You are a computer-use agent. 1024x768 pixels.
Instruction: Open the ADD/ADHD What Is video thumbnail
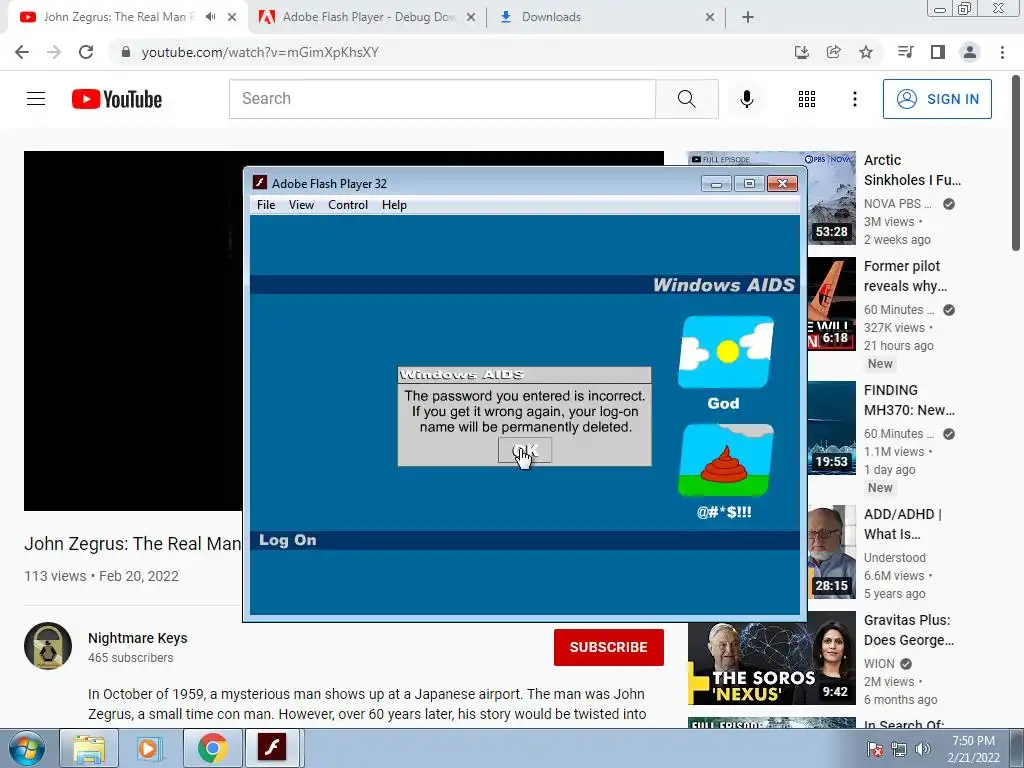pyautogui.click(x=831, y=552)
